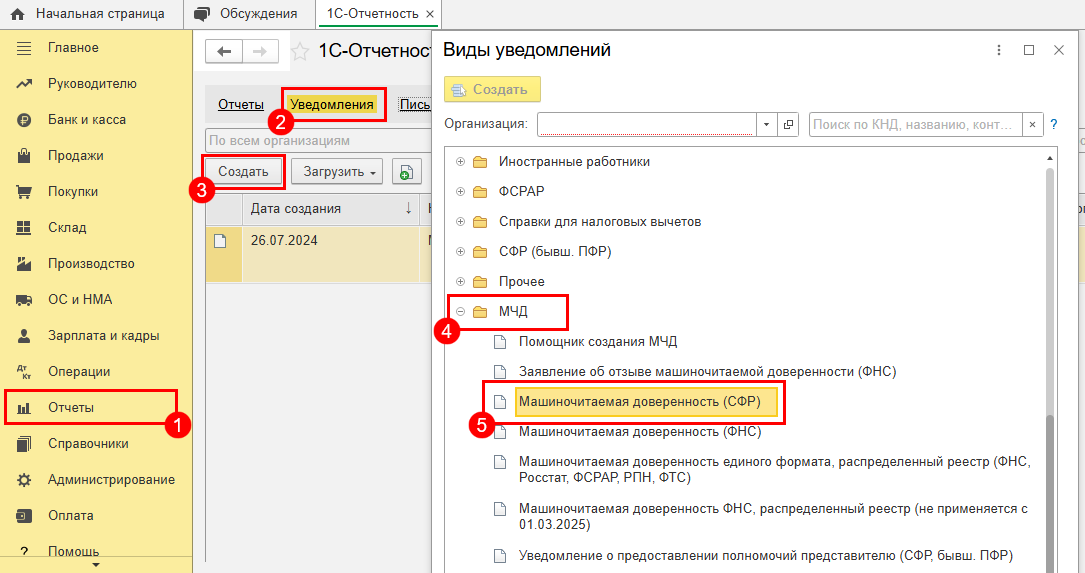Open Продажи section in sidebar
Image resolution: width=1085 pixels, height=573 pixels.
click(x=75, y=156)
